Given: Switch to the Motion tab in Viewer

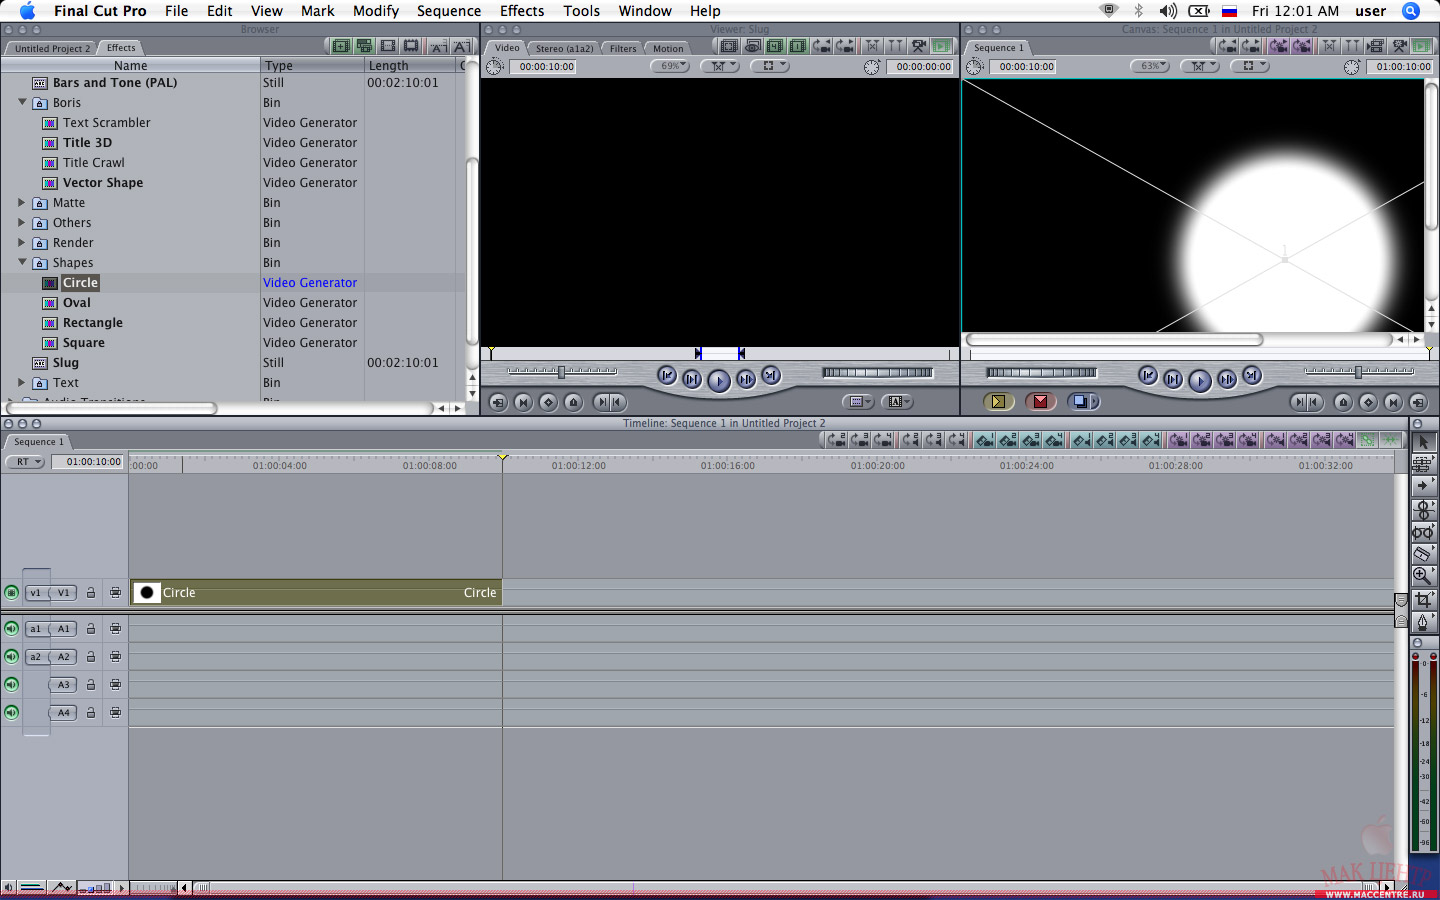Looking at the screenshot, I should [668, 48].
